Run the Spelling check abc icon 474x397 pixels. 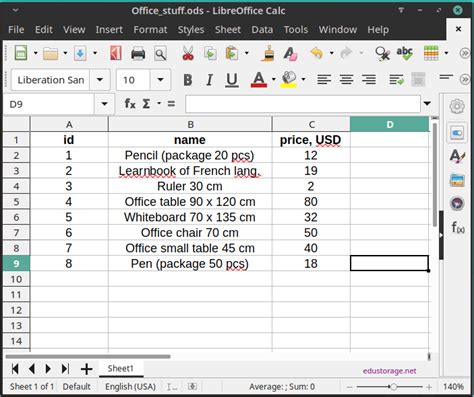pyautogui.click(x=405, y=53)
